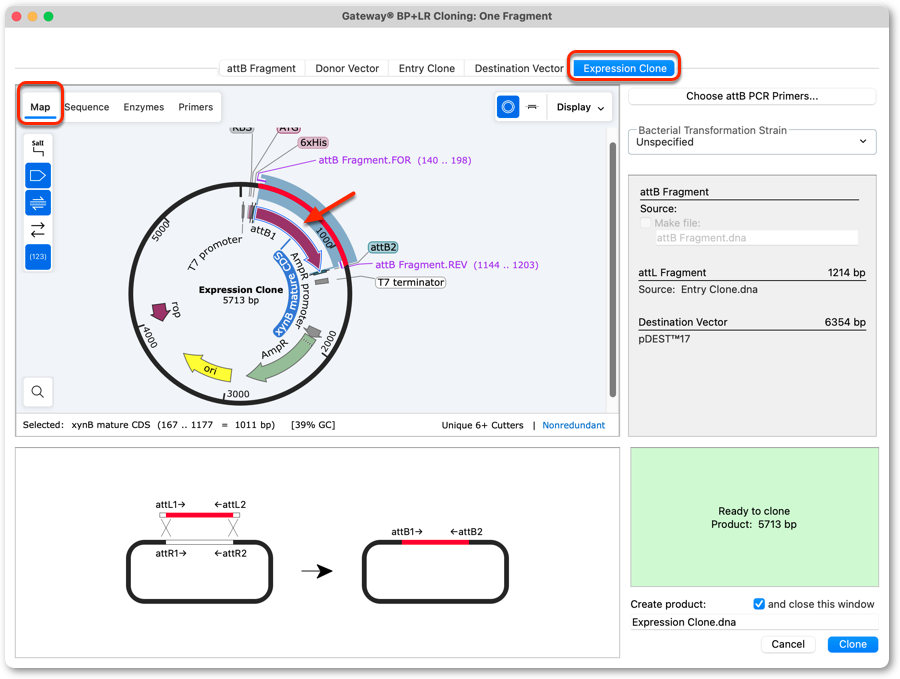Open the Sequence view tab
The width and height of the screenshot is (900, 679).
[87, 107]
